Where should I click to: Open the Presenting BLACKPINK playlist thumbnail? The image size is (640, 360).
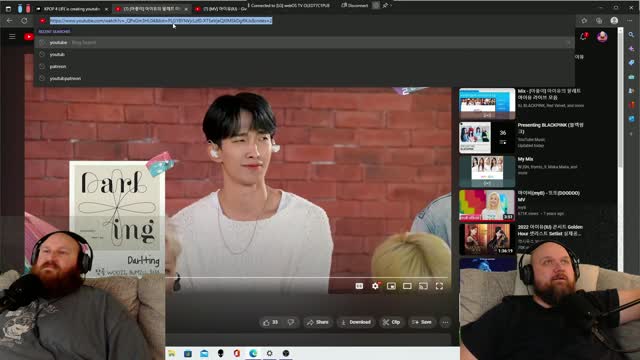coord(487,138)
